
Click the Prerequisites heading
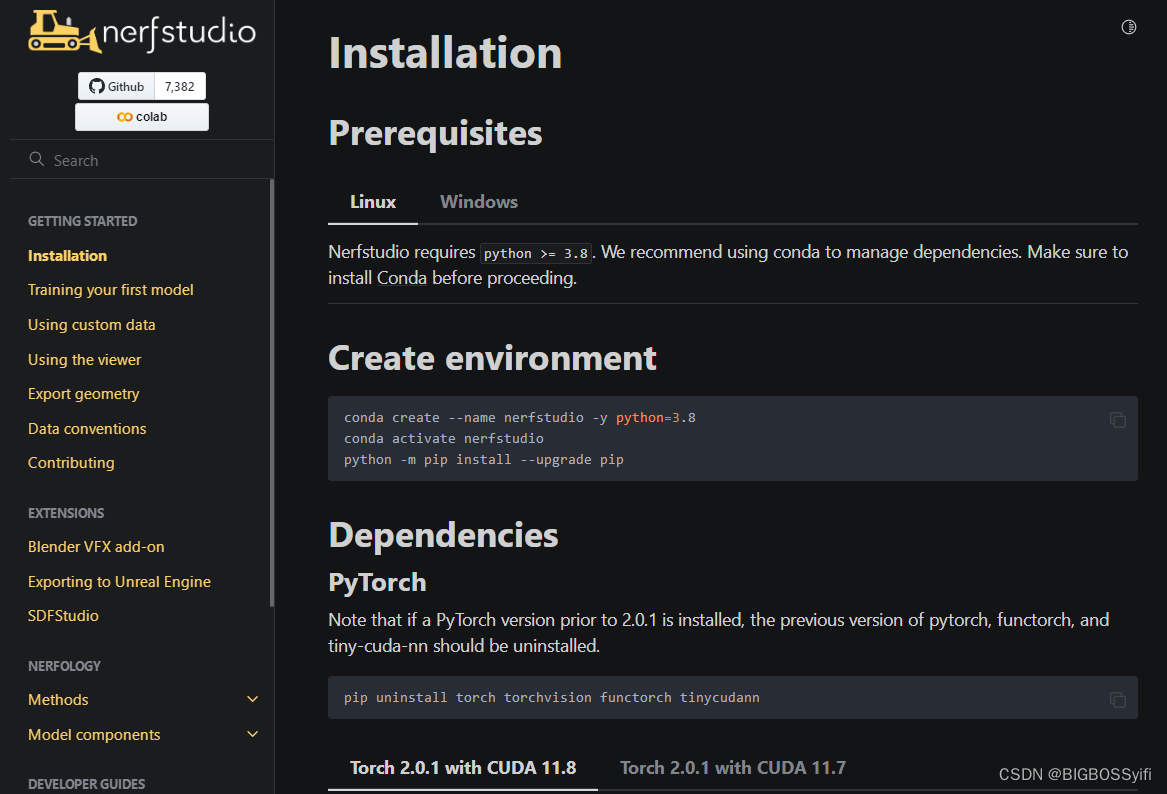[x=435, y=133]
